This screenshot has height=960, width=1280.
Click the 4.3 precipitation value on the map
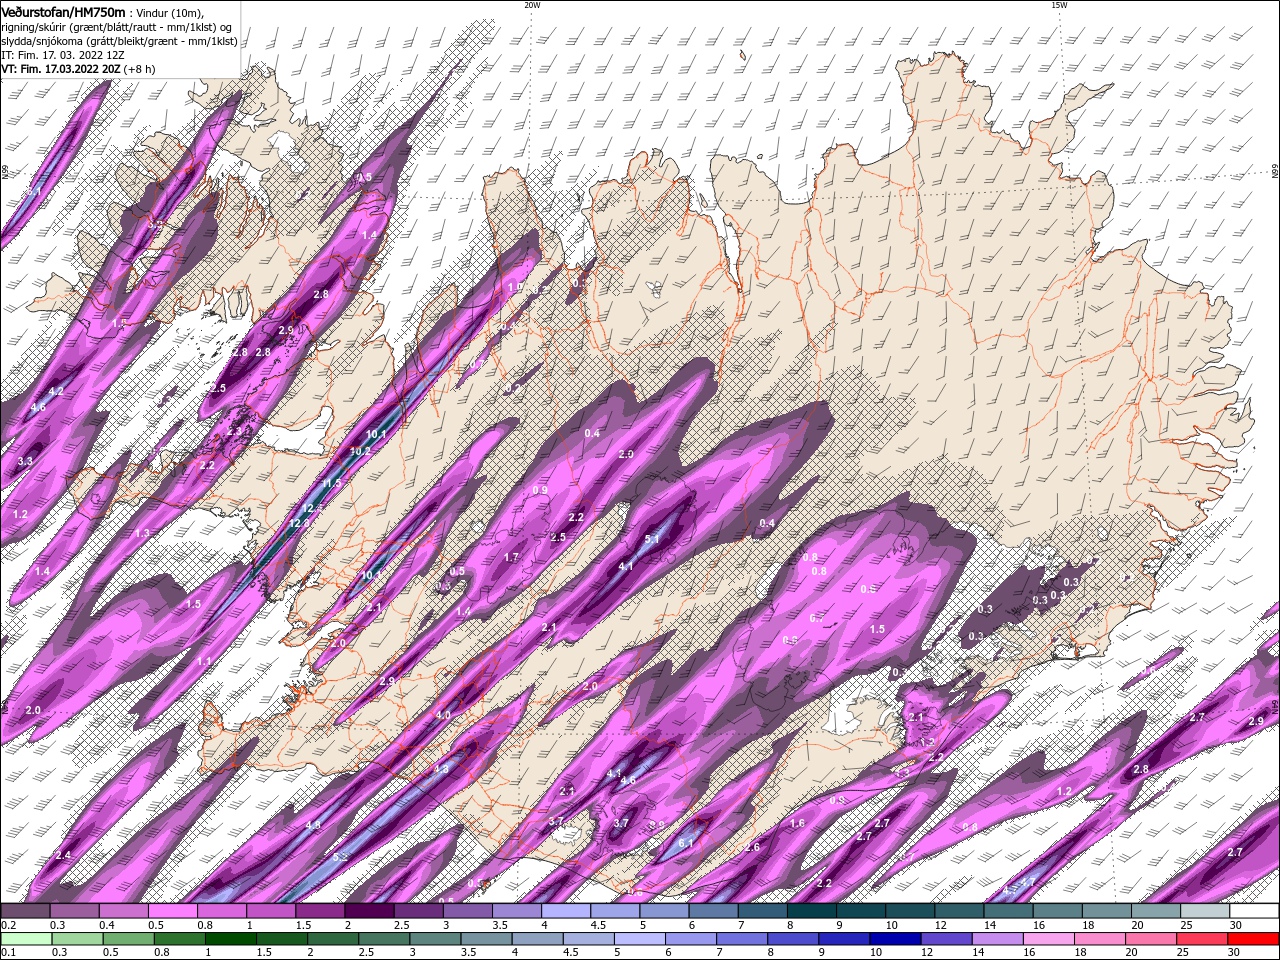(x=441, y=769)
